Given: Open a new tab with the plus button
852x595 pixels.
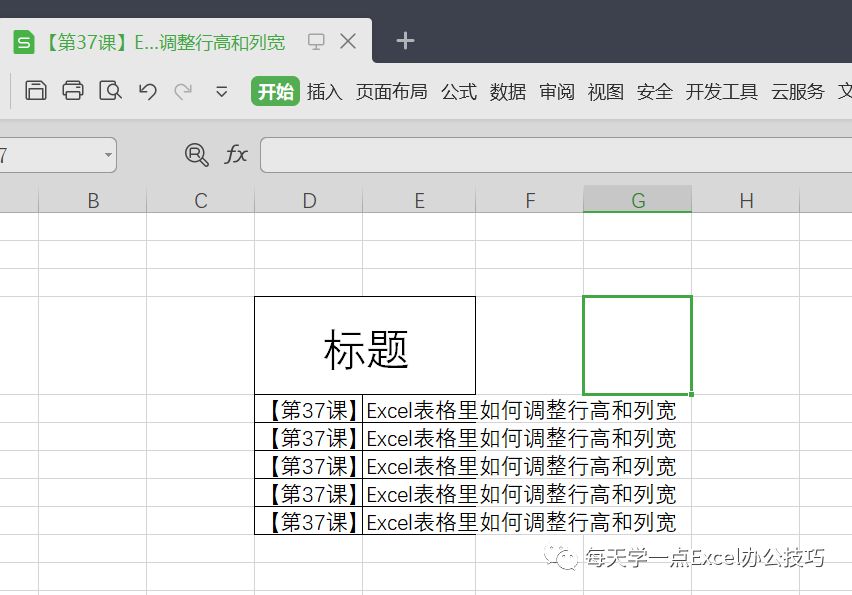Looking at the screenshot, I should [405, 41].
